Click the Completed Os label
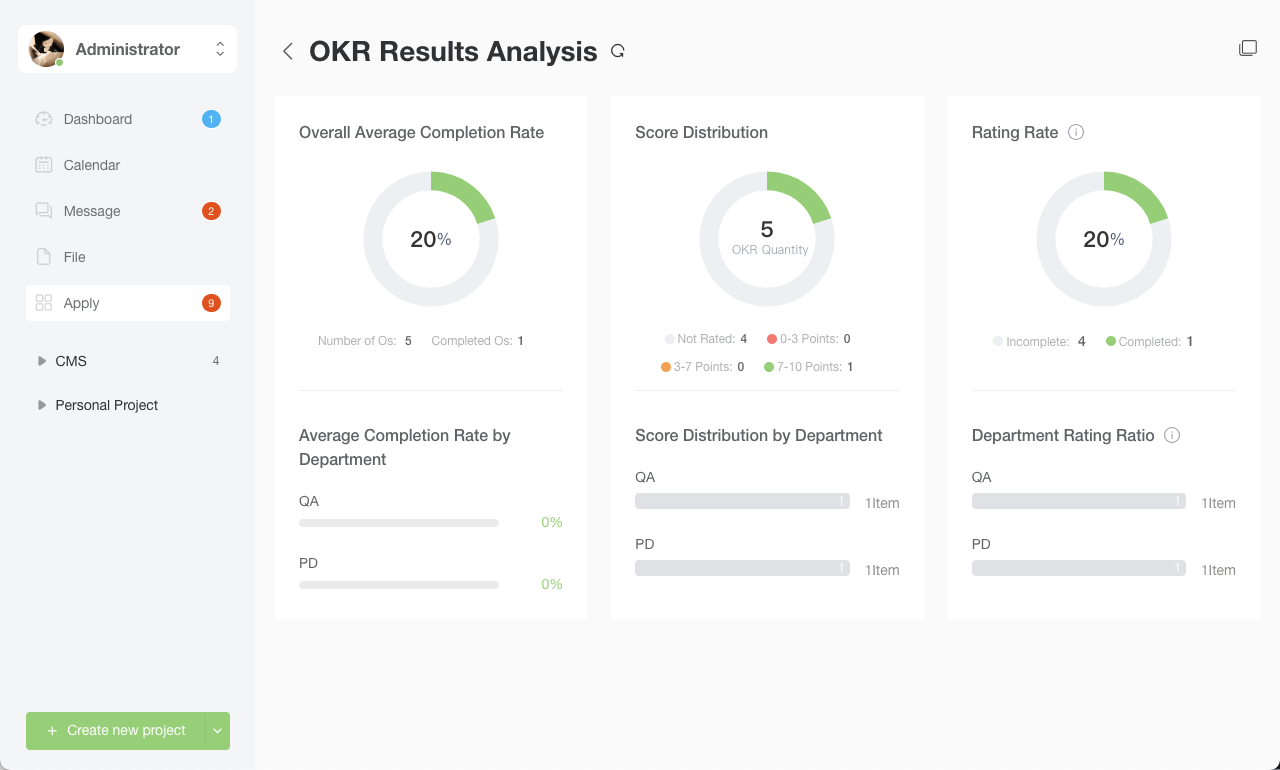The height and width of the screenshot is (770, 1280). [472, 341]
